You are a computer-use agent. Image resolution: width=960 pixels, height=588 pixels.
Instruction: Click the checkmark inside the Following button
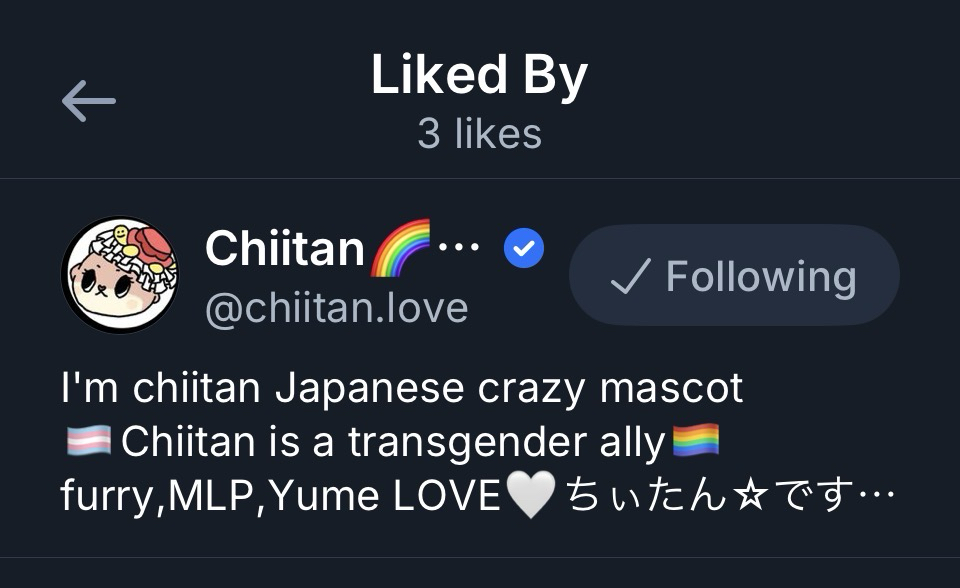click(630, 276)
